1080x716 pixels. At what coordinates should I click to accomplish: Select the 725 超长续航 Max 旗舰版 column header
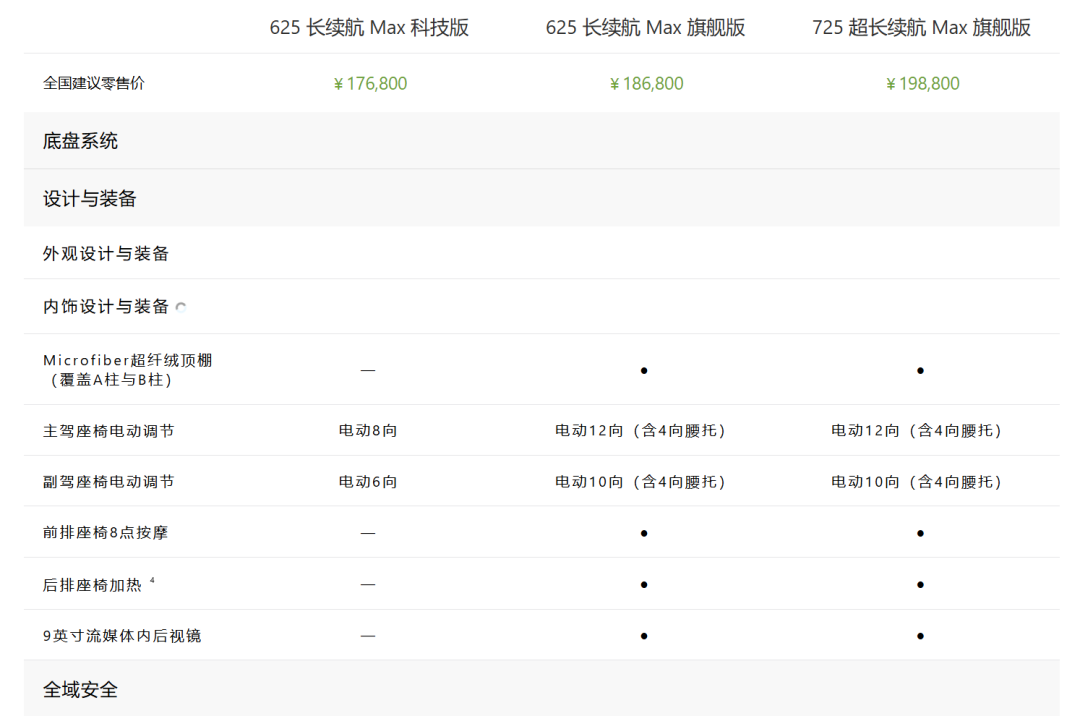(921, 28)
